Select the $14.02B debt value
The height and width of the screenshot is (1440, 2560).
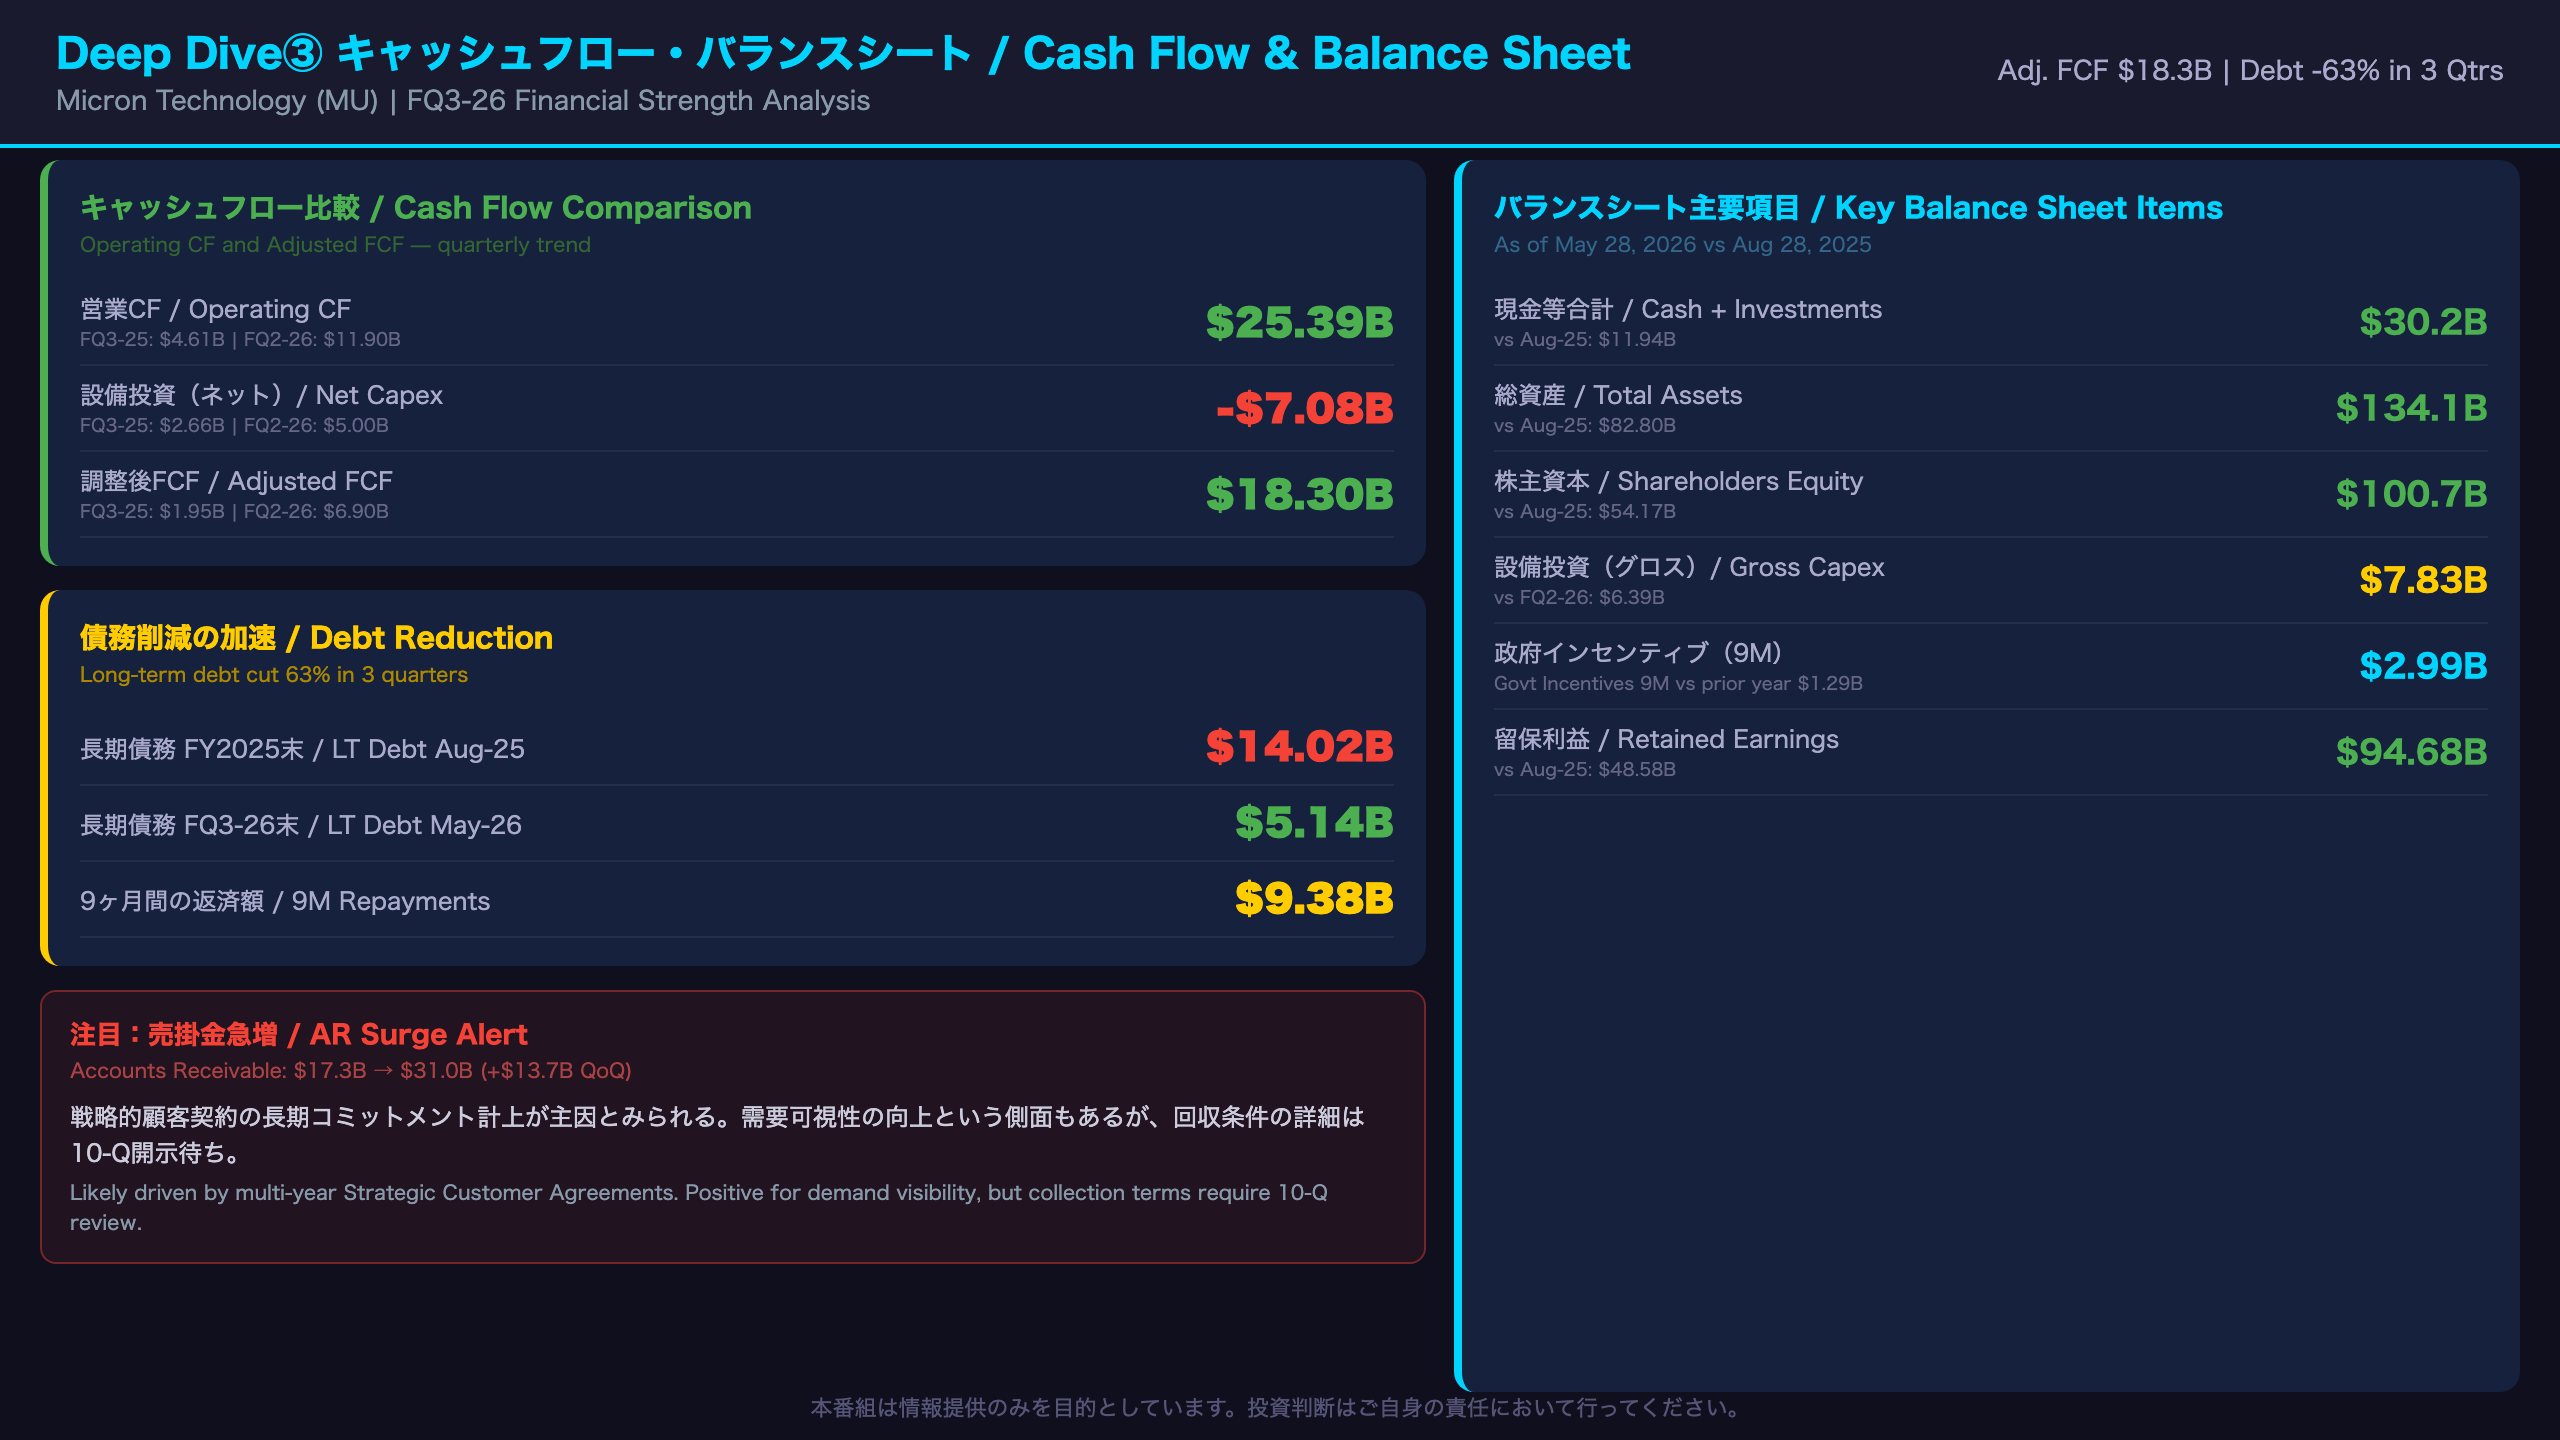[x=1299, y=747]
